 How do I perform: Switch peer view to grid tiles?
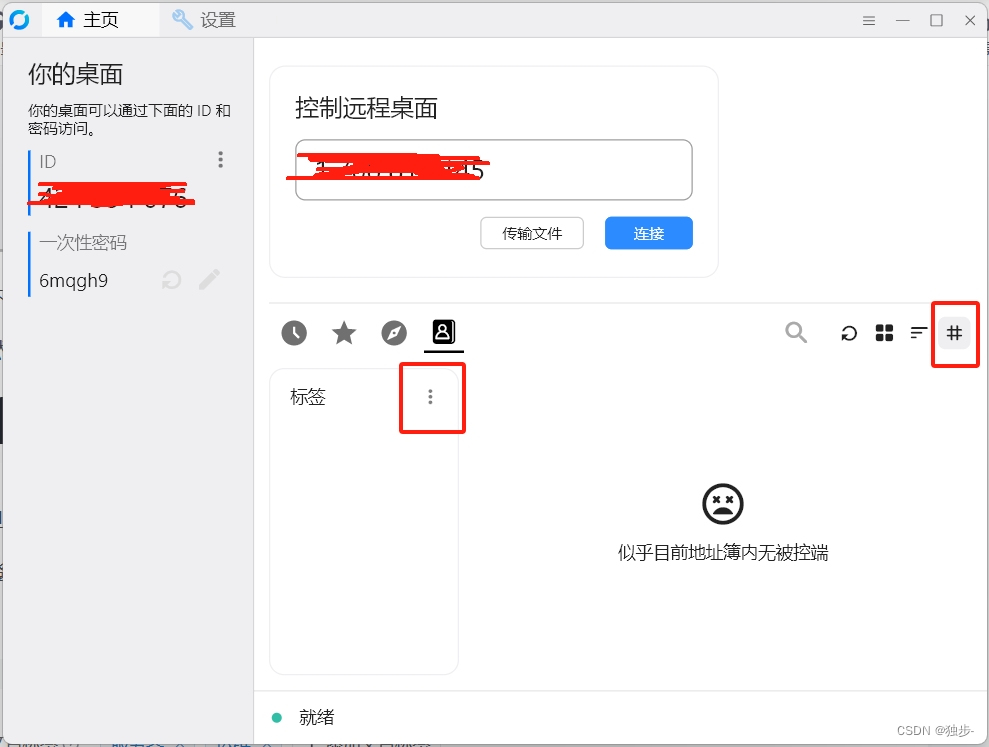(x=884, y=332)
